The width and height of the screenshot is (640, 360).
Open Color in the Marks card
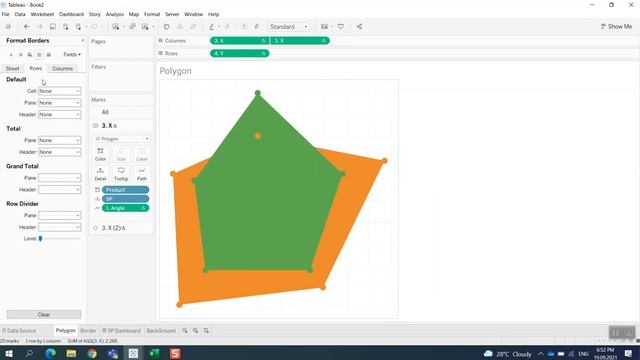[x=100, y=154]
